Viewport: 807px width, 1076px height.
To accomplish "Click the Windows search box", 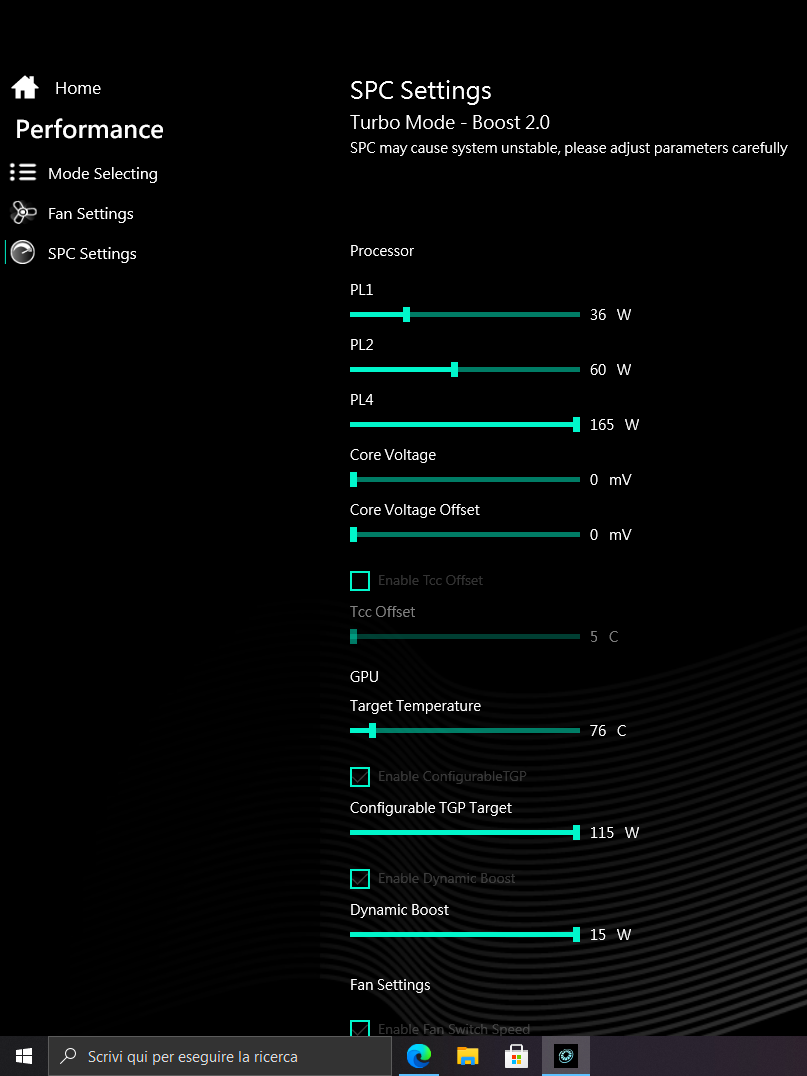I will (x=220, y=1056).
